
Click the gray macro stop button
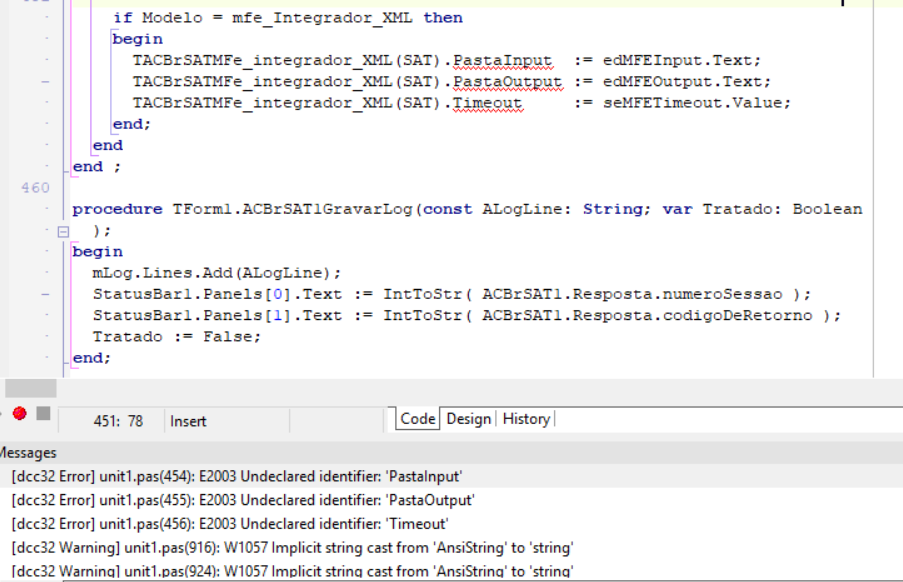[x=43, y=413]
